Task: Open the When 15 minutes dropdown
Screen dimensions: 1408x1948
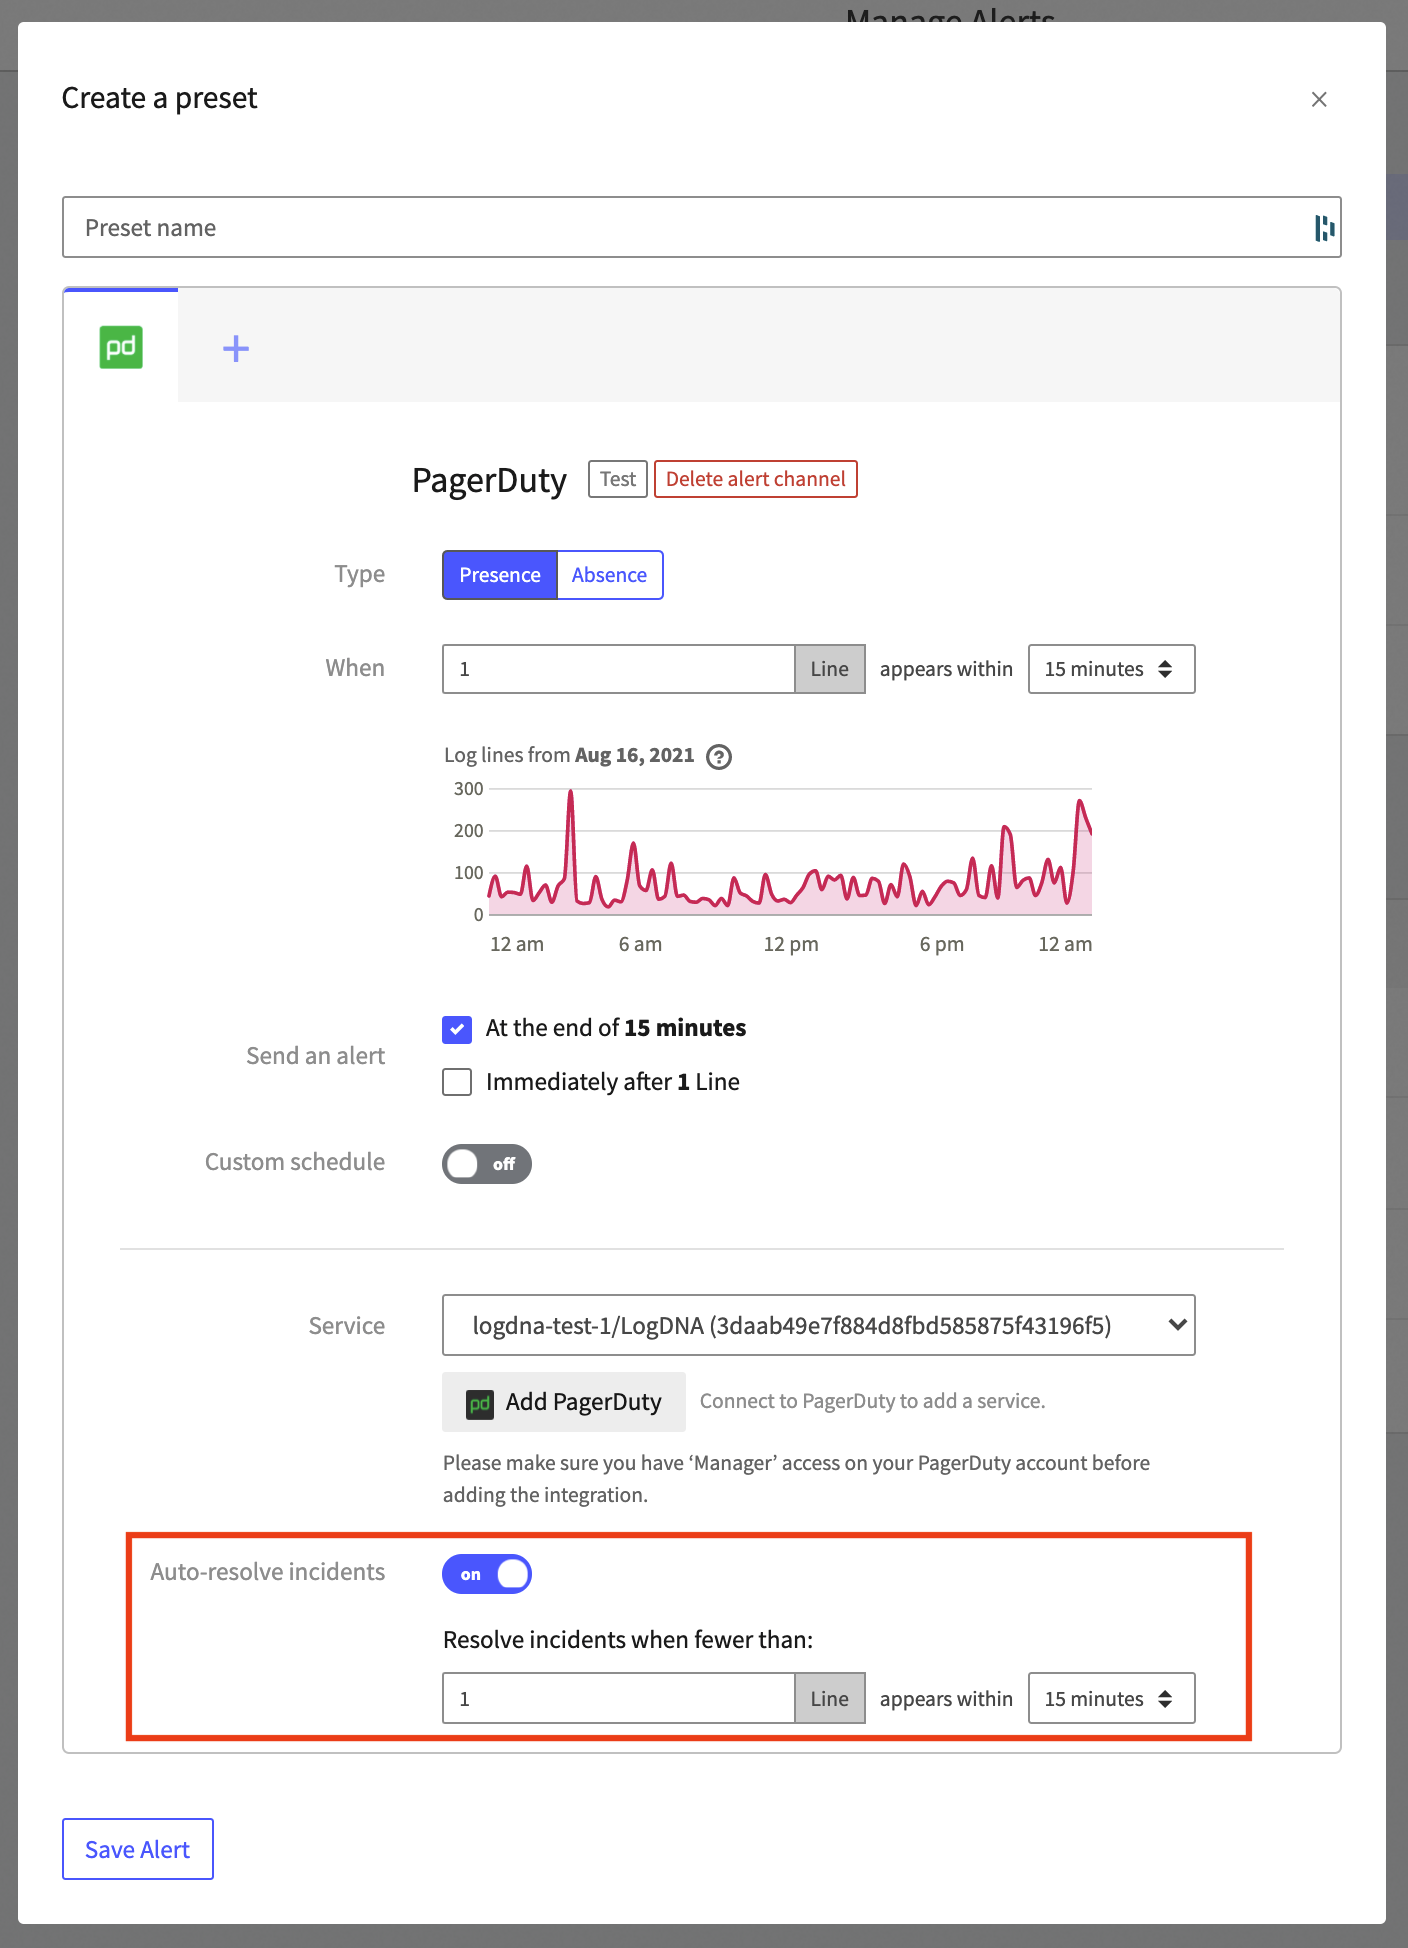Action: coord(1111,669)
